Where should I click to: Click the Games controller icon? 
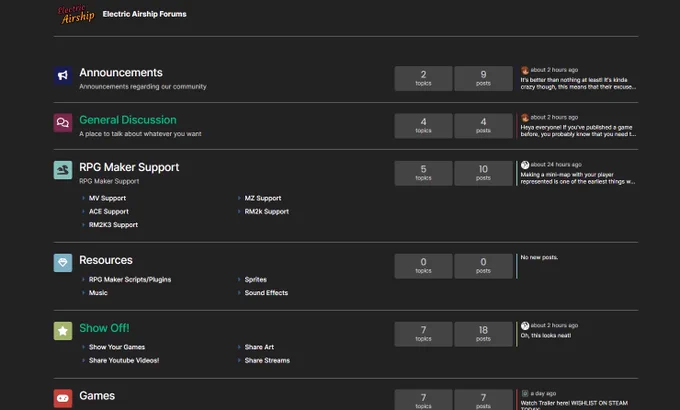(x=63, y=399)
